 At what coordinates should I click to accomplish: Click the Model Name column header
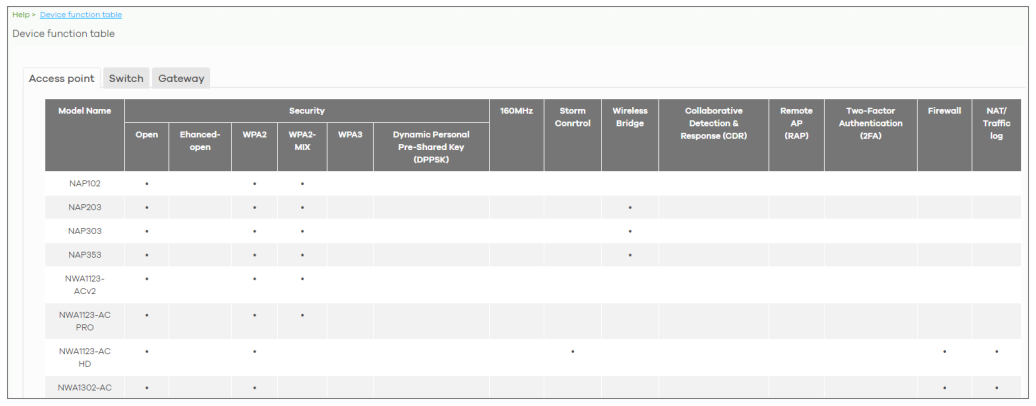(84, 110)
